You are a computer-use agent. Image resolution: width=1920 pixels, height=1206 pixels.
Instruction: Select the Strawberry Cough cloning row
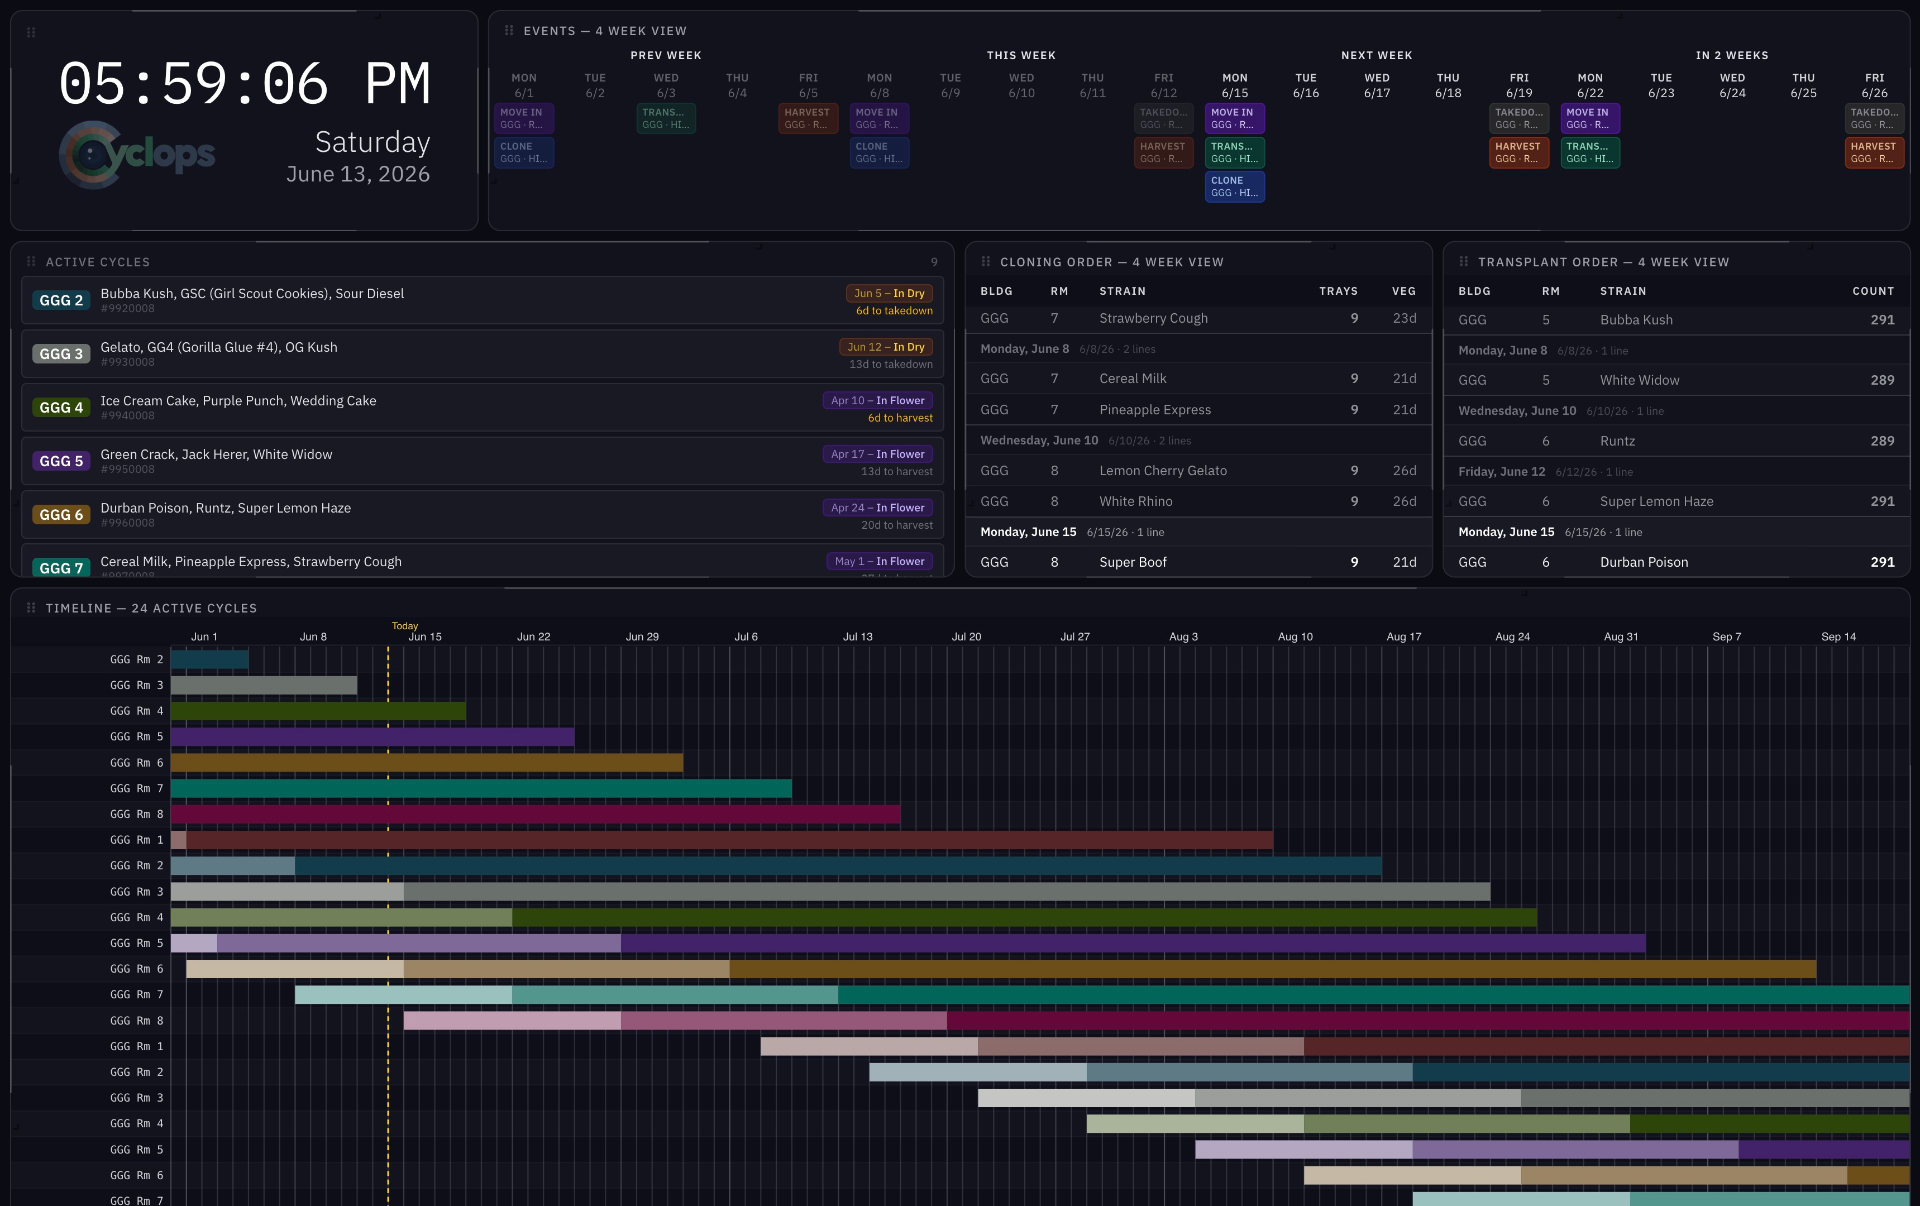coord(1198,318)
